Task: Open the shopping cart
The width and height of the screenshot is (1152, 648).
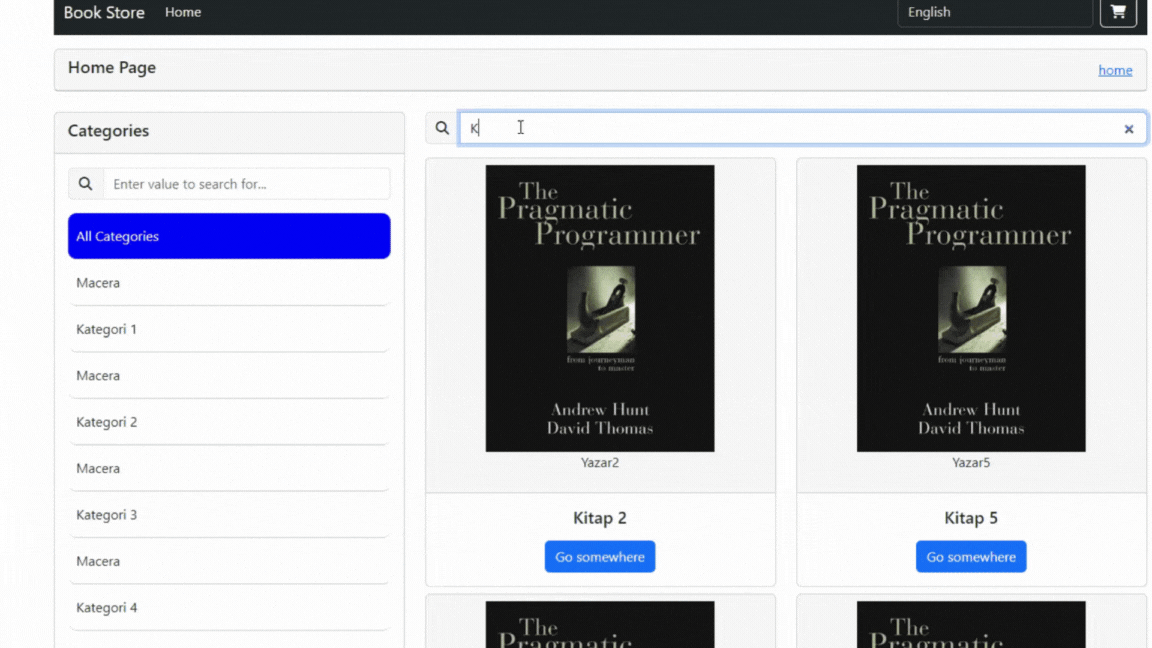Action: 1117,13
